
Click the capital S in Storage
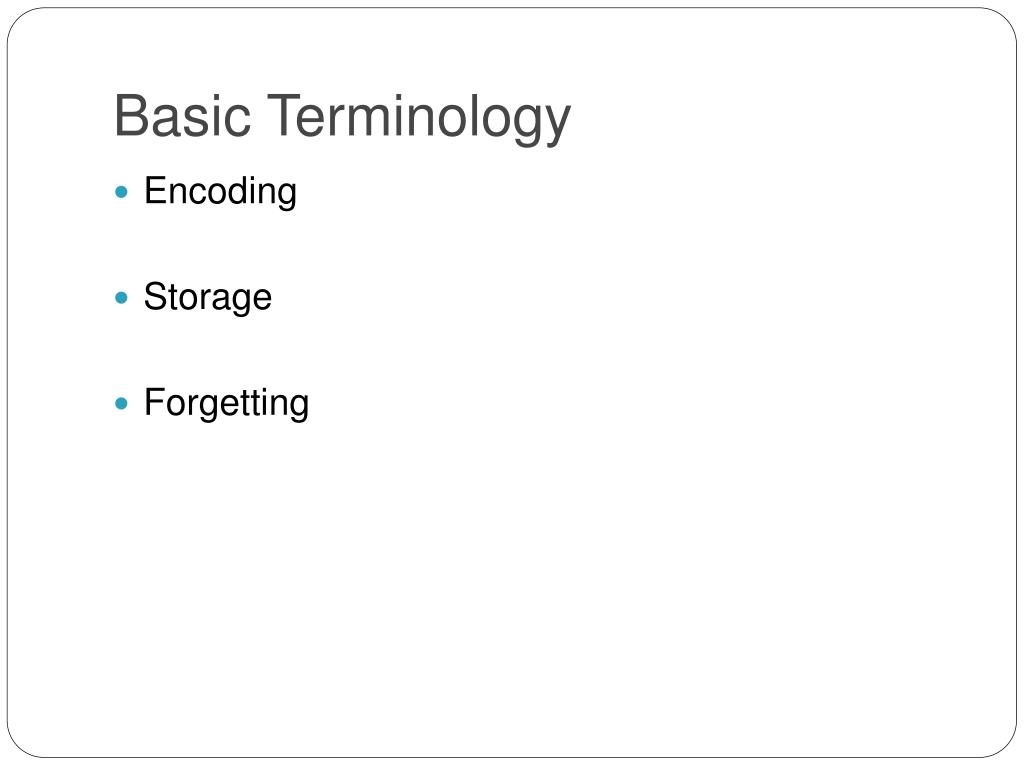(x=157, y=296)
